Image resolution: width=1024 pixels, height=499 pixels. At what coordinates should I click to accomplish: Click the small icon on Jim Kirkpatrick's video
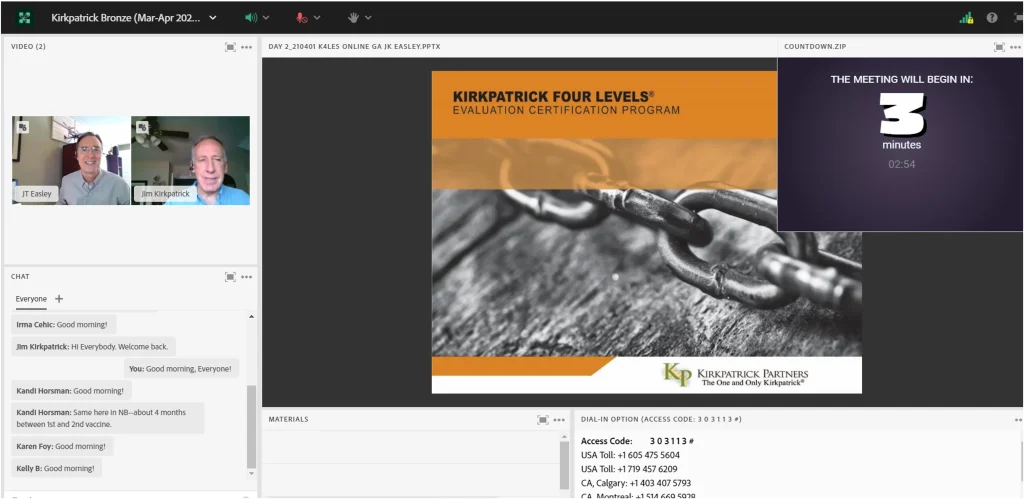tap(142, 127)
